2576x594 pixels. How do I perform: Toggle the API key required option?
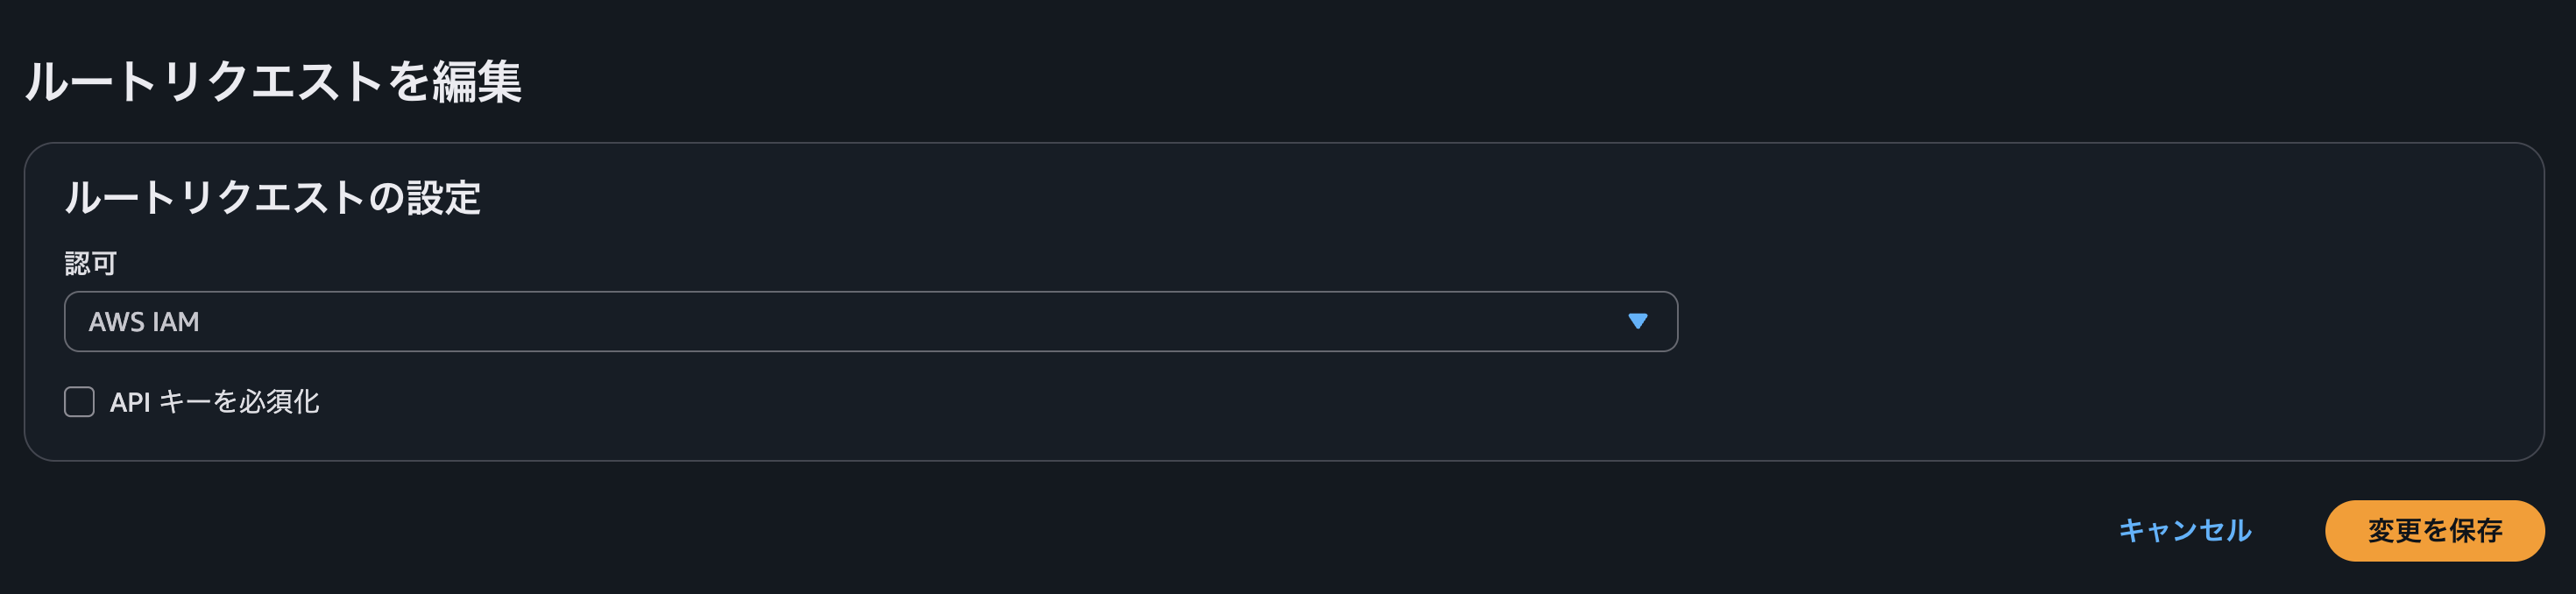80,402
